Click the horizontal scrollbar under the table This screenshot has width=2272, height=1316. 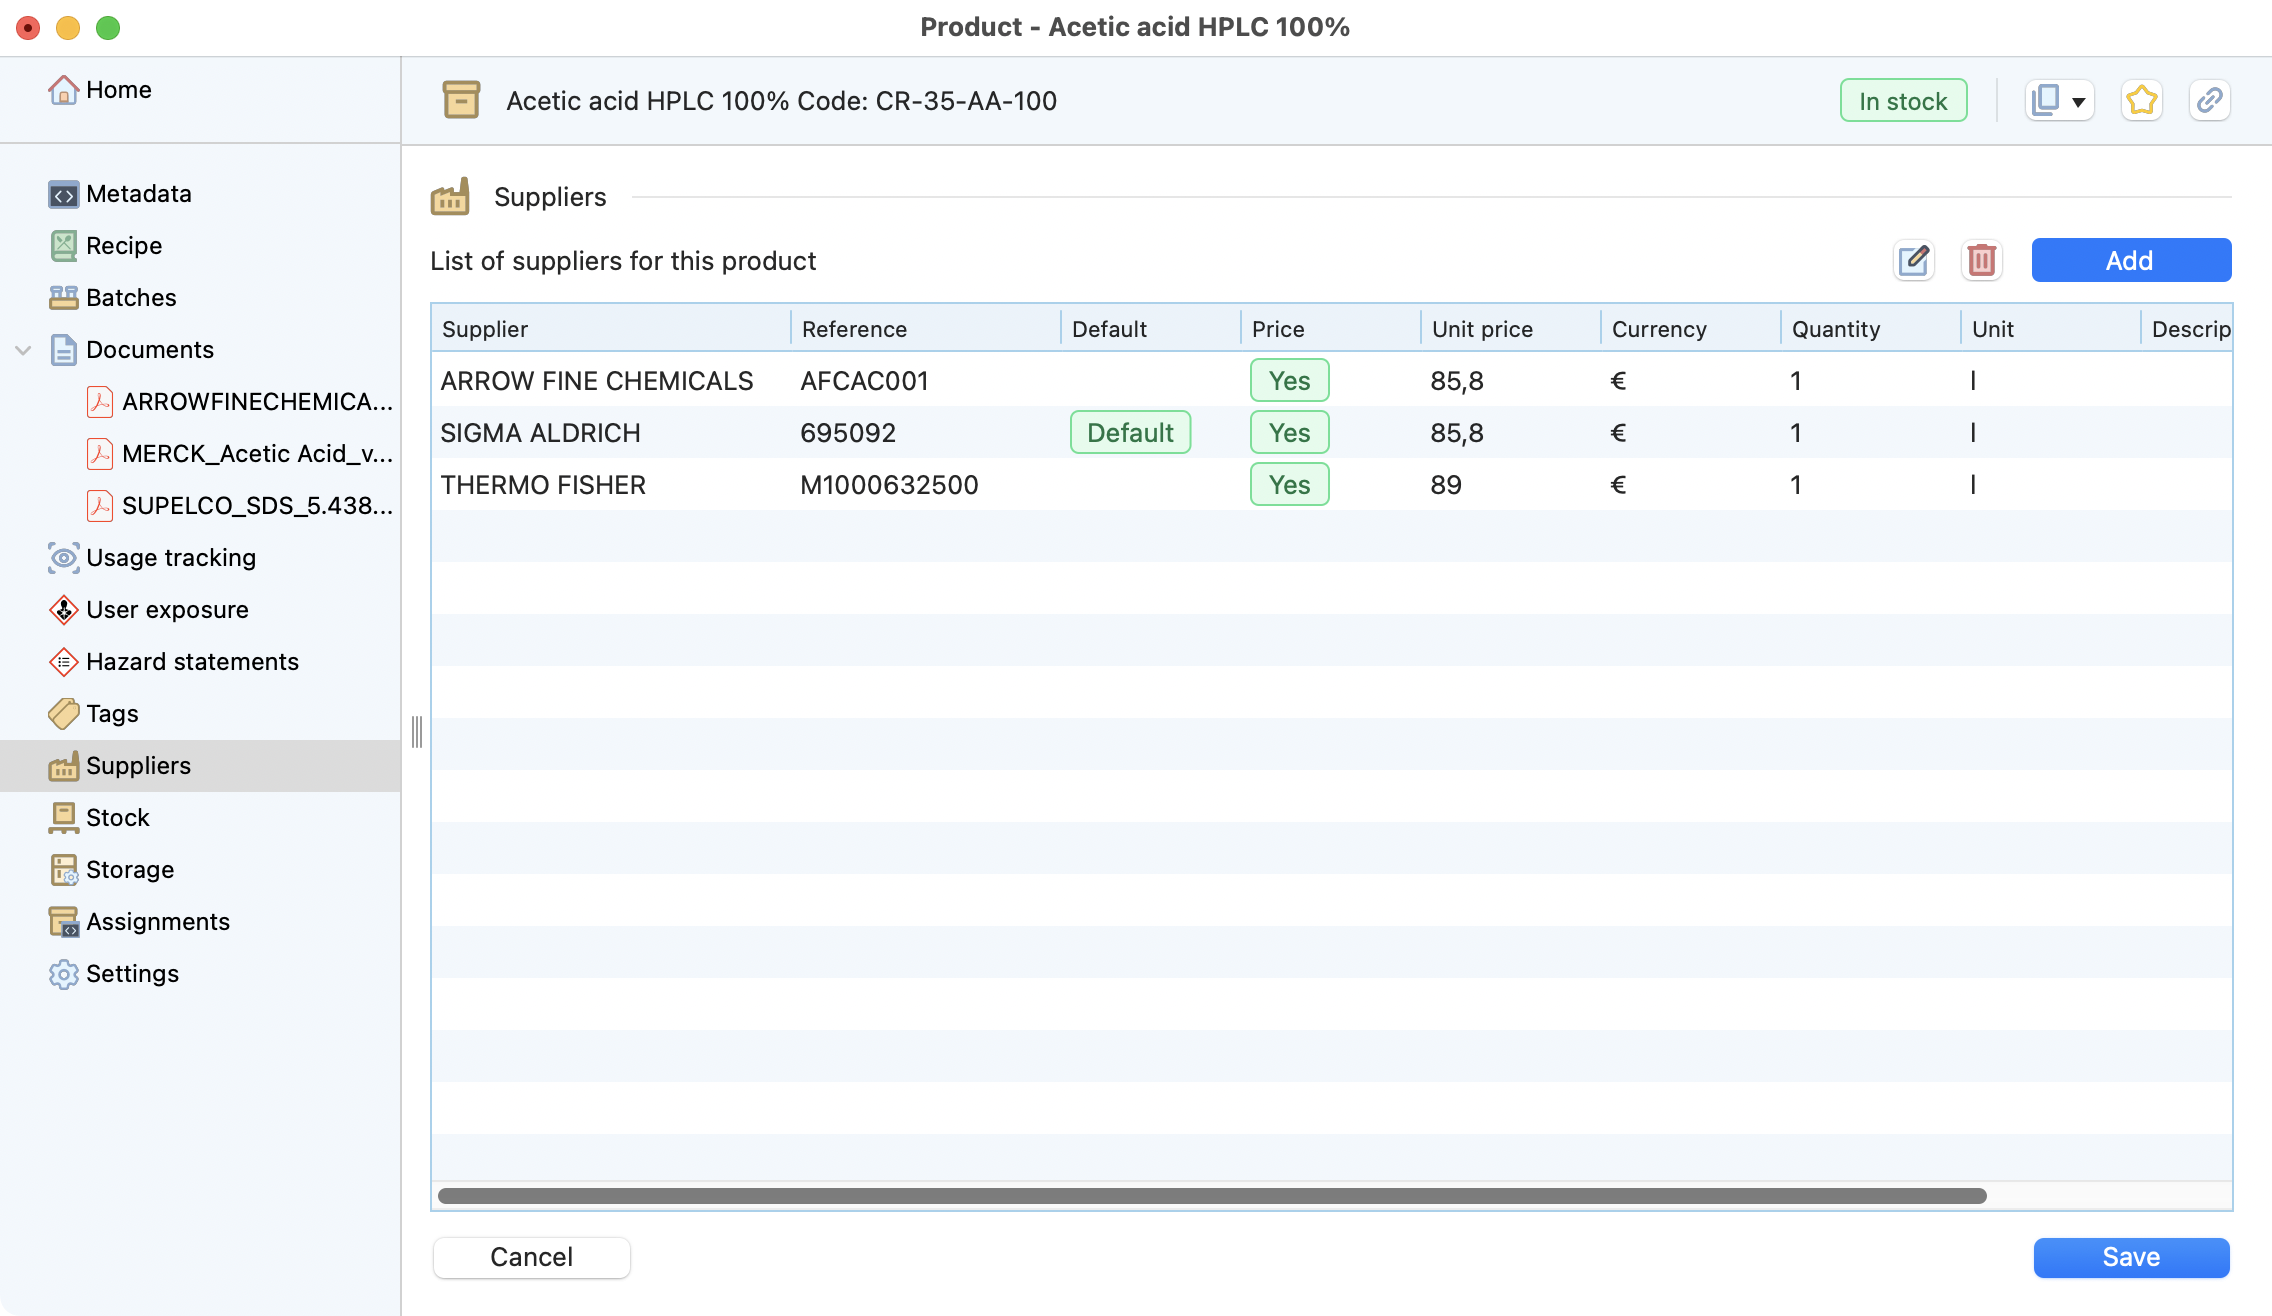(x=1212, y=1196)
